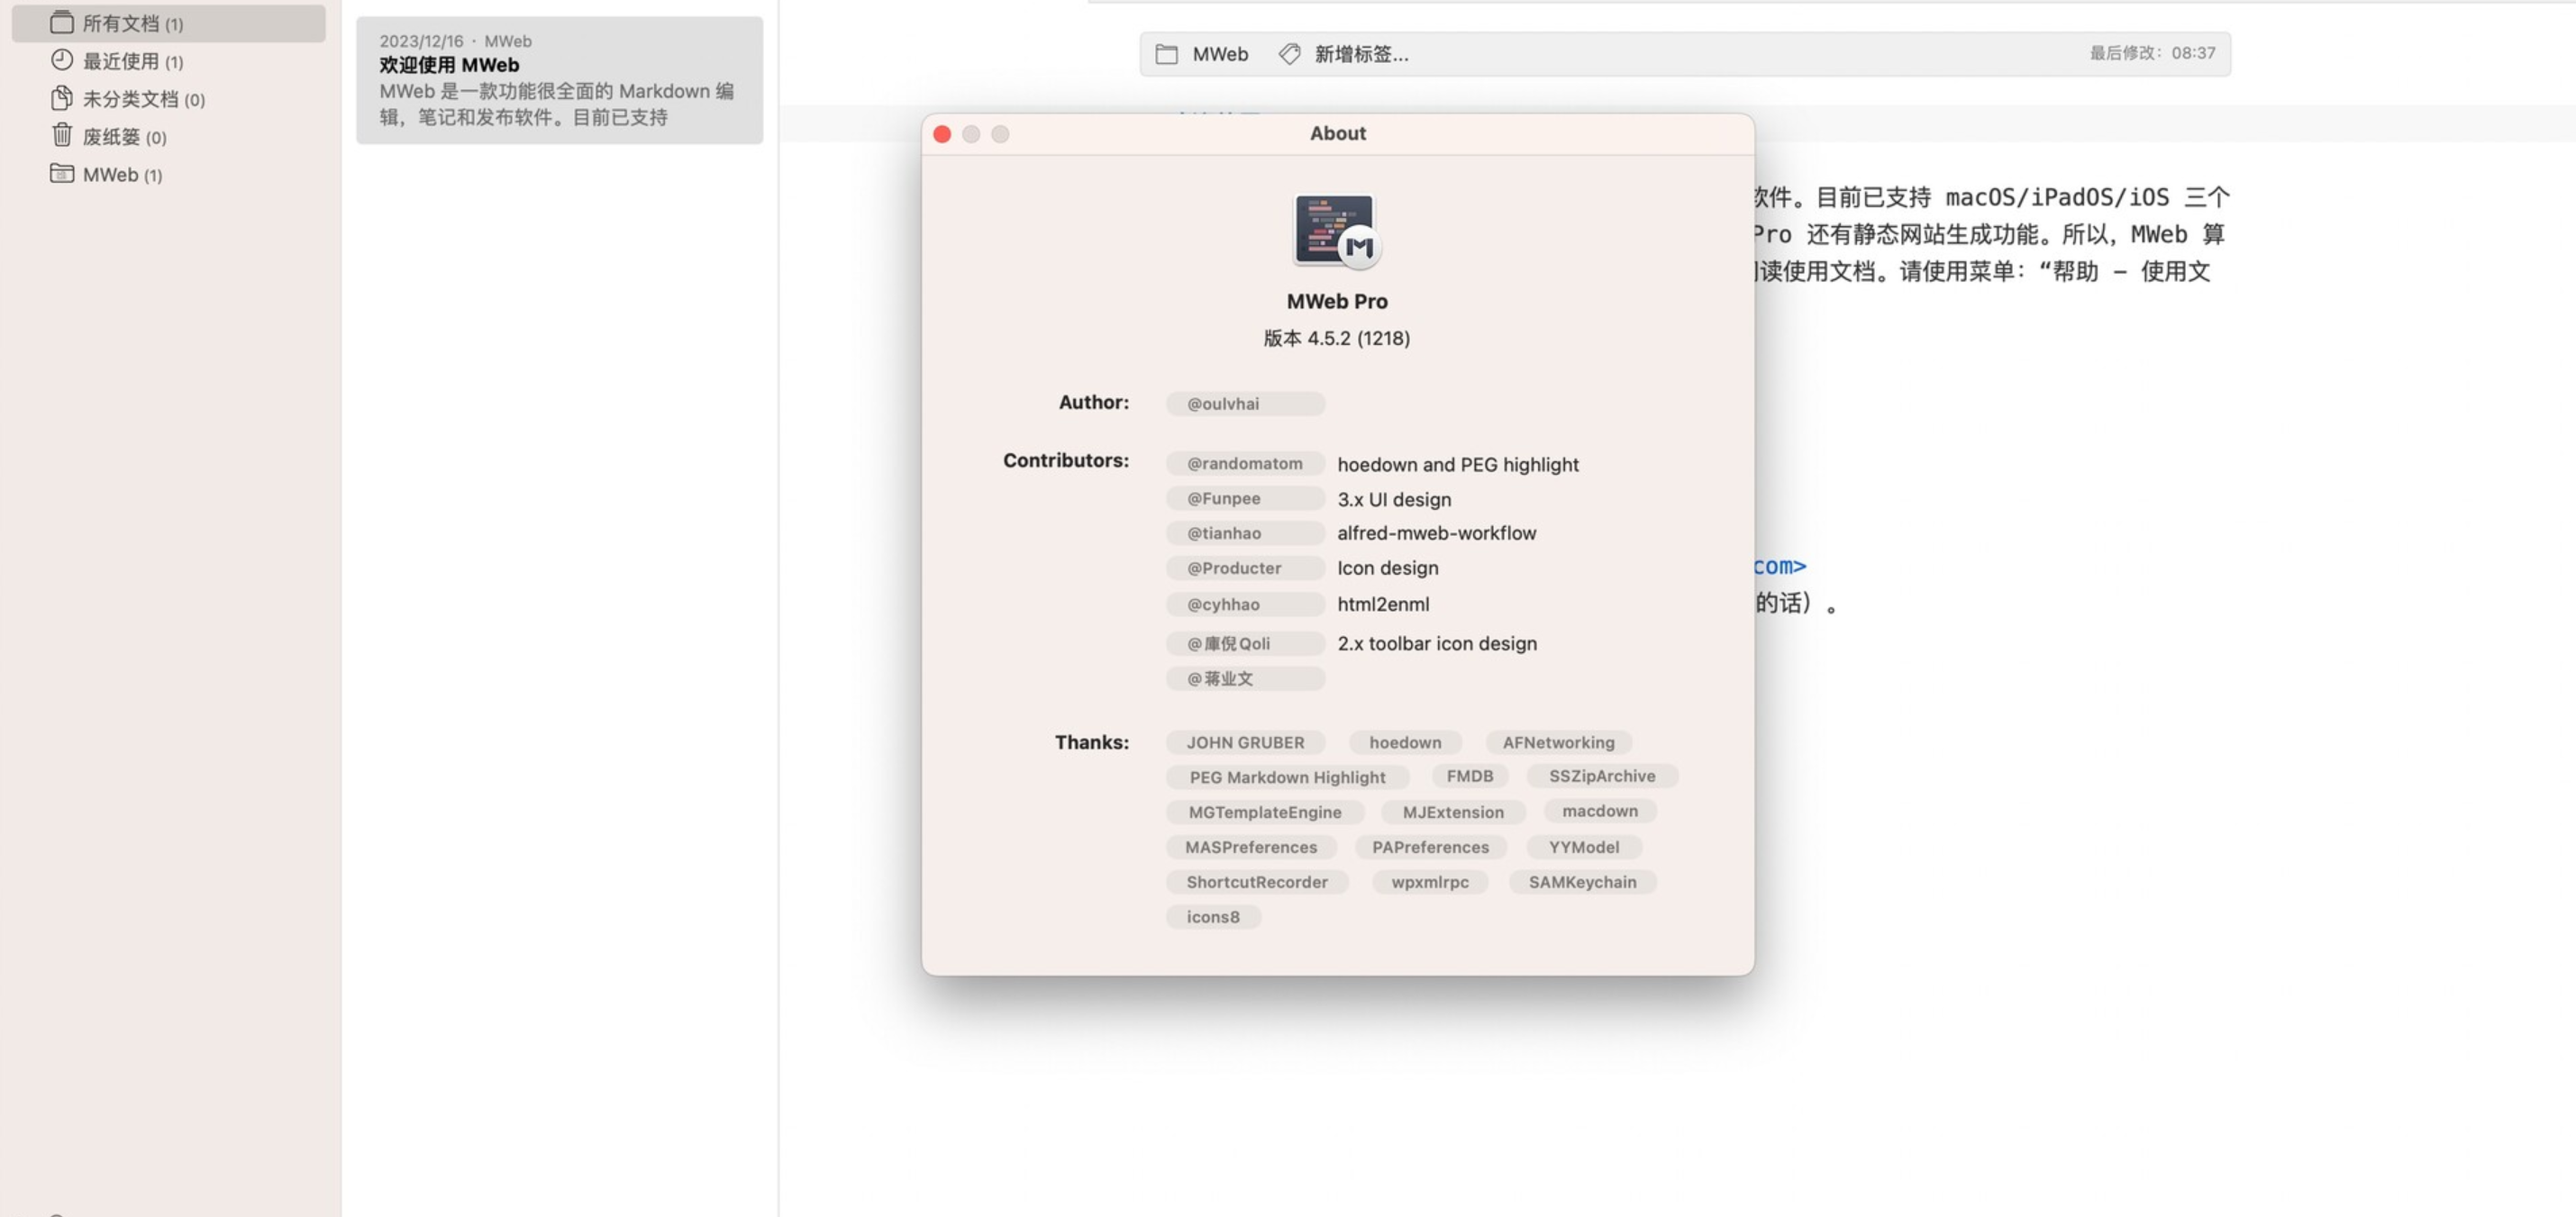Screen dimensions: 2576x1217
Task: Click the MWeb Pro title text
Action: pyautogui.click(x=1337, y=302)
